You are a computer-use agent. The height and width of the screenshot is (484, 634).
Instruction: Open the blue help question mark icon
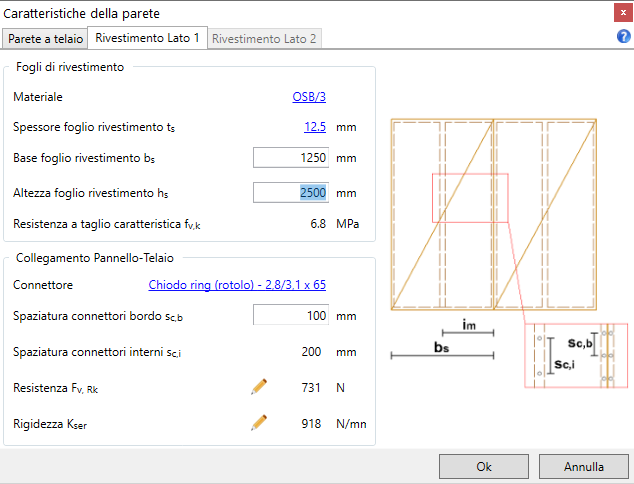tap(623, 36)
